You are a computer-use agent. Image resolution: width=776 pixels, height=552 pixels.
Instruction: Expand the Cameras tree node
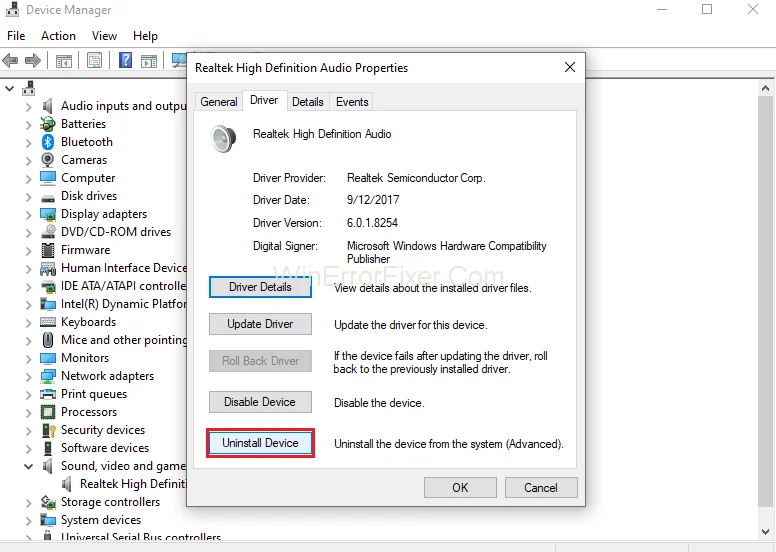28,161
